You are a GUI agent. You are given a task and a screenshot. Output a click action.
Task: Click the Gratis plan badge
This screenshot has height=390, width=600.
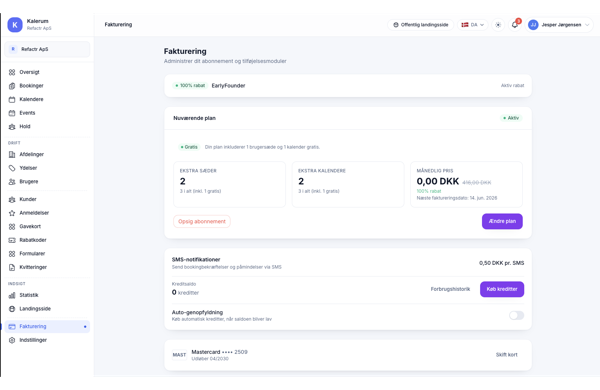[x=189, y=147]
